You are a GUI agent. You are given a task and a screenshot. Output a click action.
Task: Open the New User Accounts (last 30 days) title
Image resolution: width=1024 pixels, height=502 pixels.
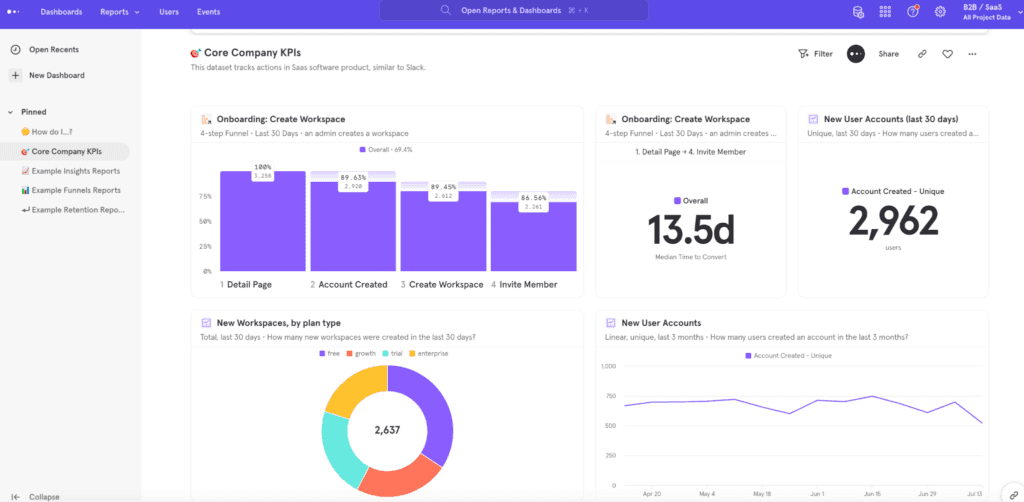coord(891,119)
